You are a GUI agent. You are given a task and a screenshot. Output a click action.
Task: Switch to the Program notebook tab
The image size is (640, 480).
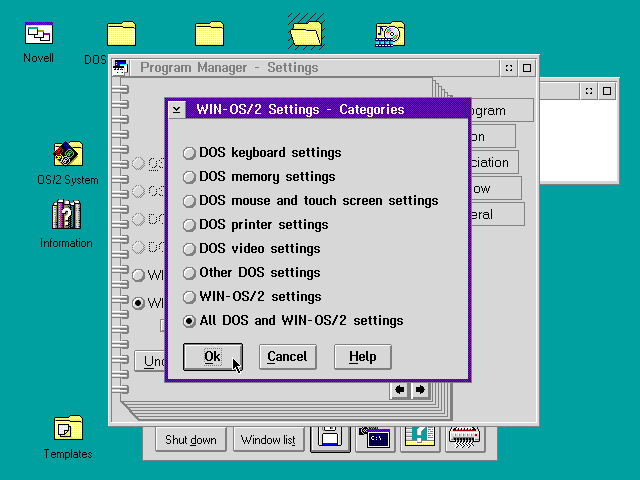point(502,111)
